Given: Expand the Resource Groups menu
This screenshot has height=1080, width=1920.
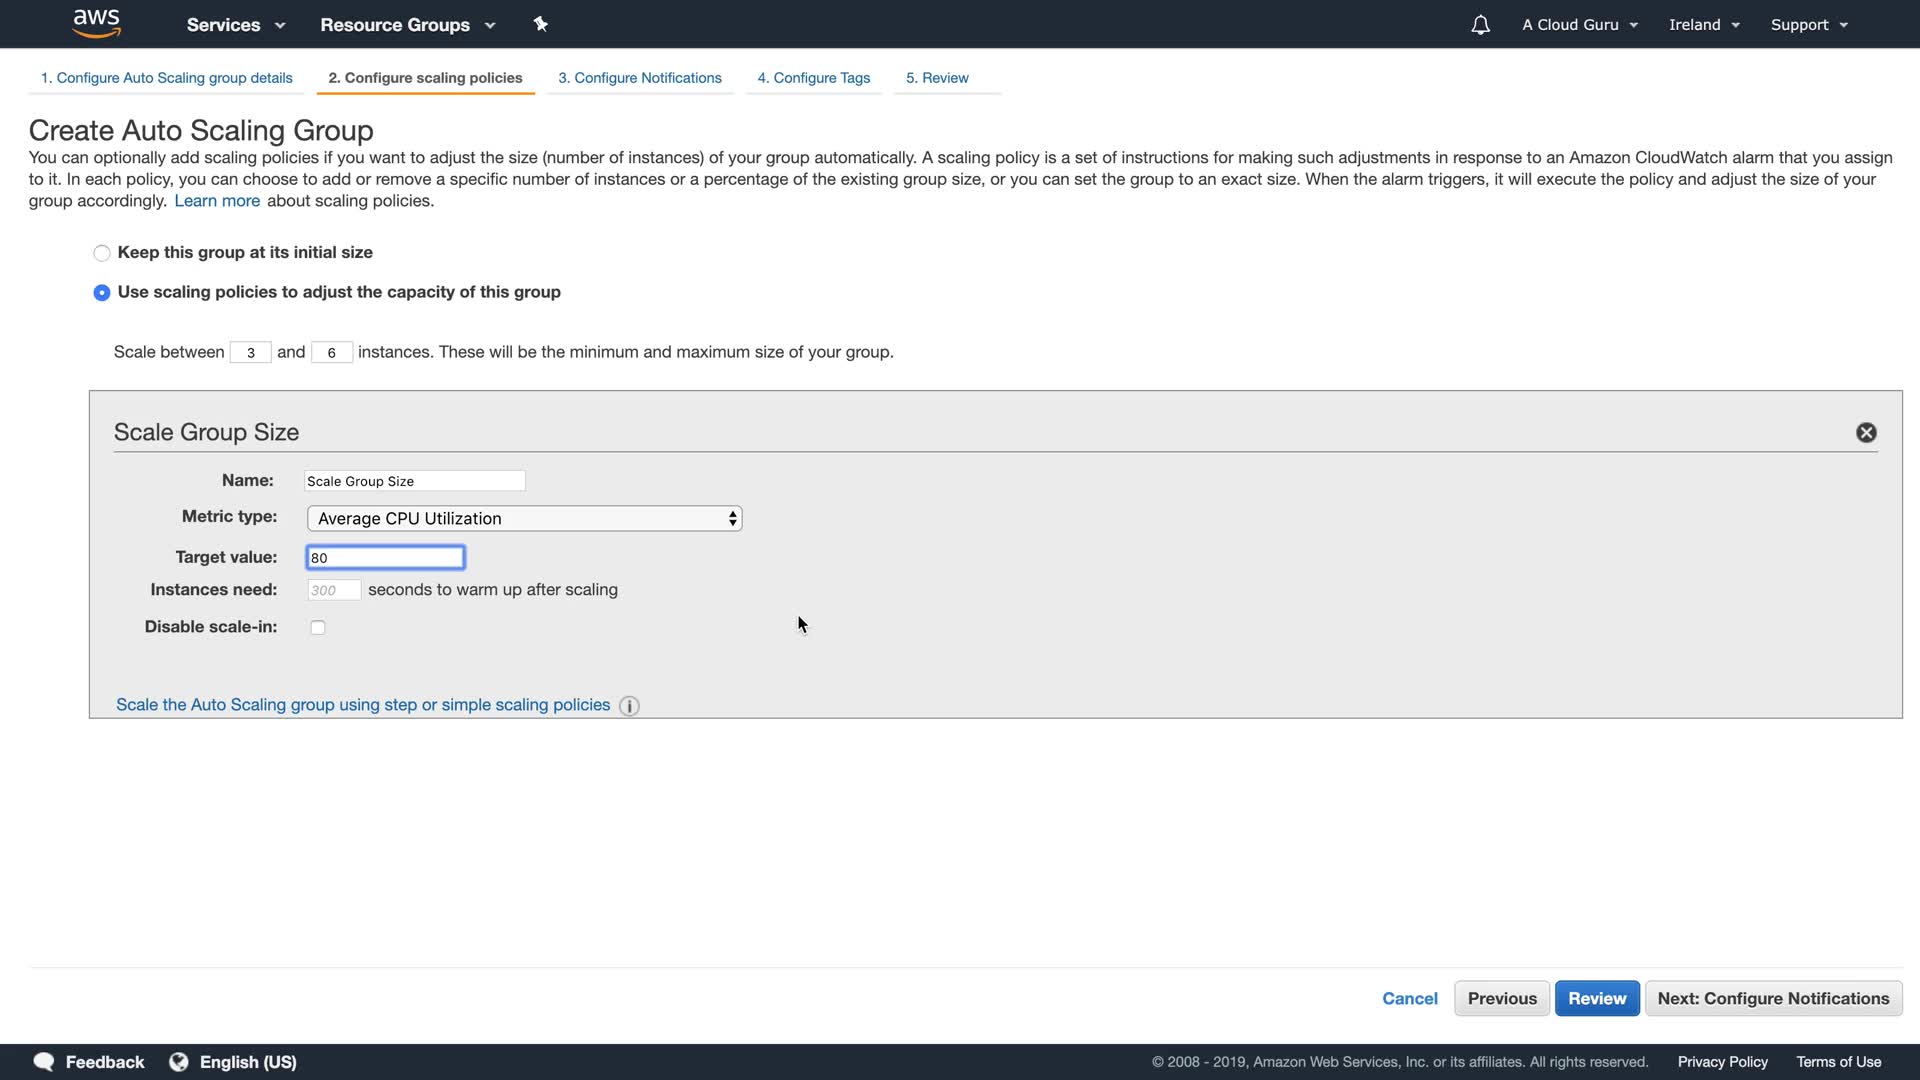Looking at the screenshot, I should pyautogui.click(x=407, y=25).
